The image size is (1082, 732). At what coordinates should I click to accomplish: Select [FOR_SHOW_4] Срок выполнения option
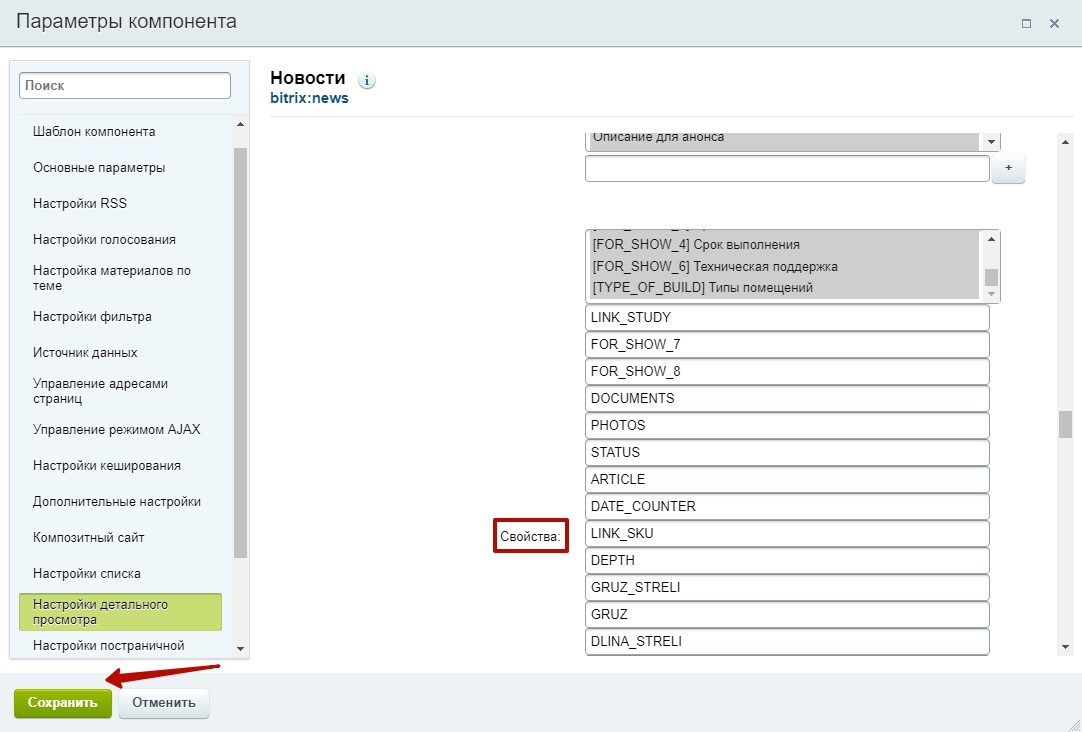696,244
